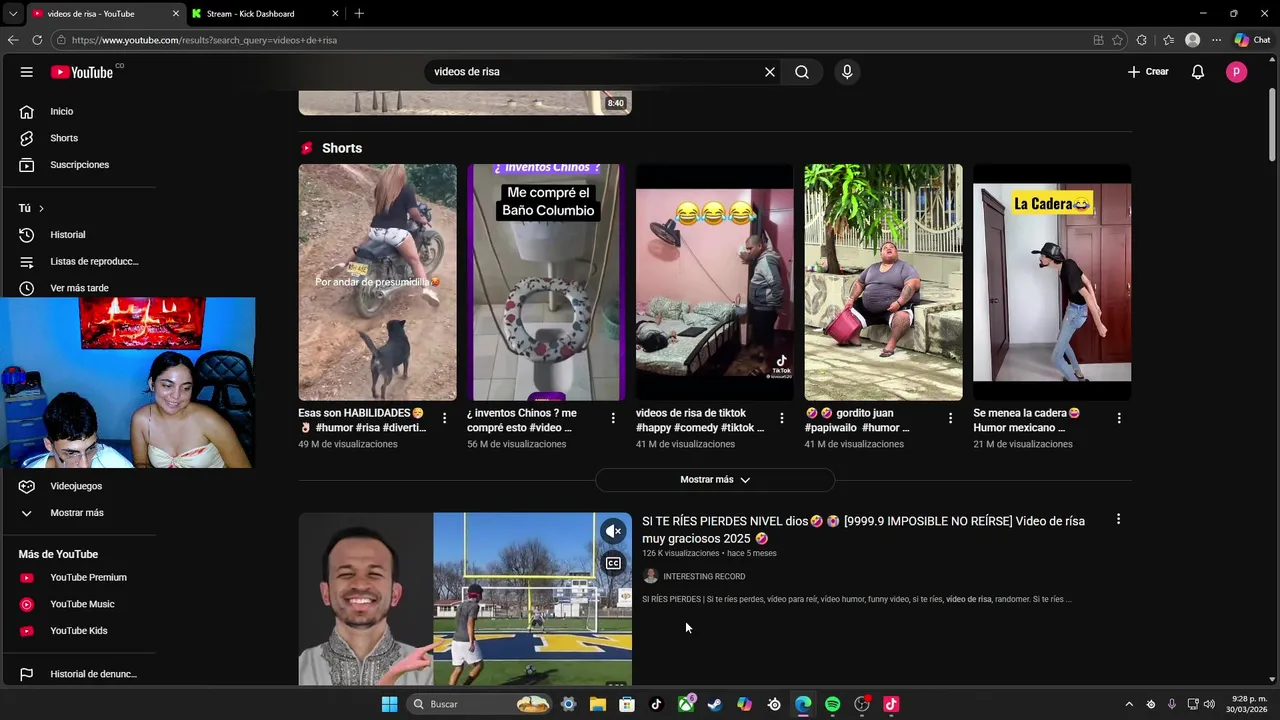Clear the search text with X
This screenshot has height=720, width=1280.
pos(770,72)
